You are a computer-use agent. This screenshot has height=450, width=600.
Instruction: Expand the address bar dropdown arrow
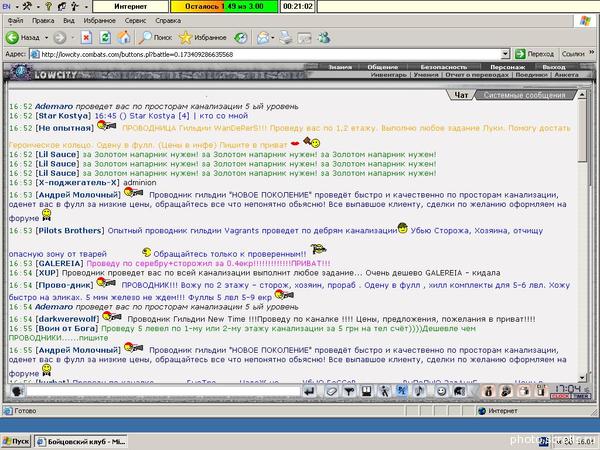(x=505, y=54)
